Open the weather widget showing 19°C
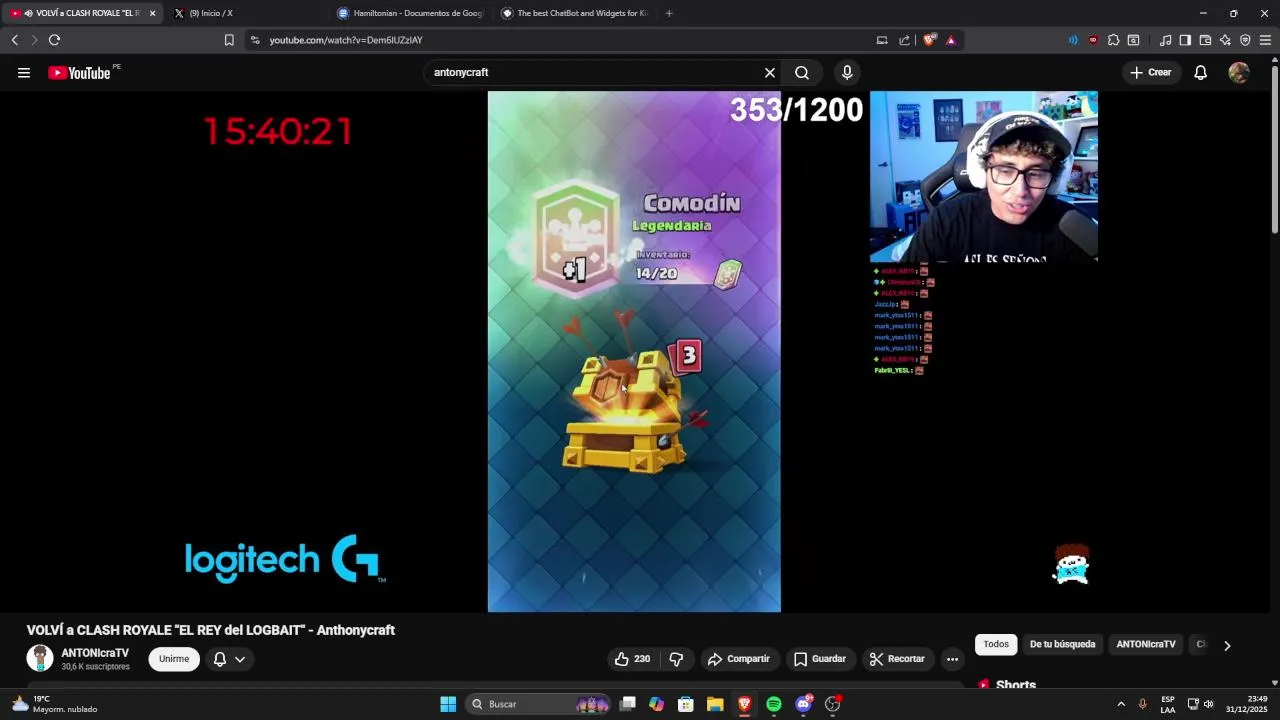This screenshot has width=1280, height=720. [x=55, y=704]
